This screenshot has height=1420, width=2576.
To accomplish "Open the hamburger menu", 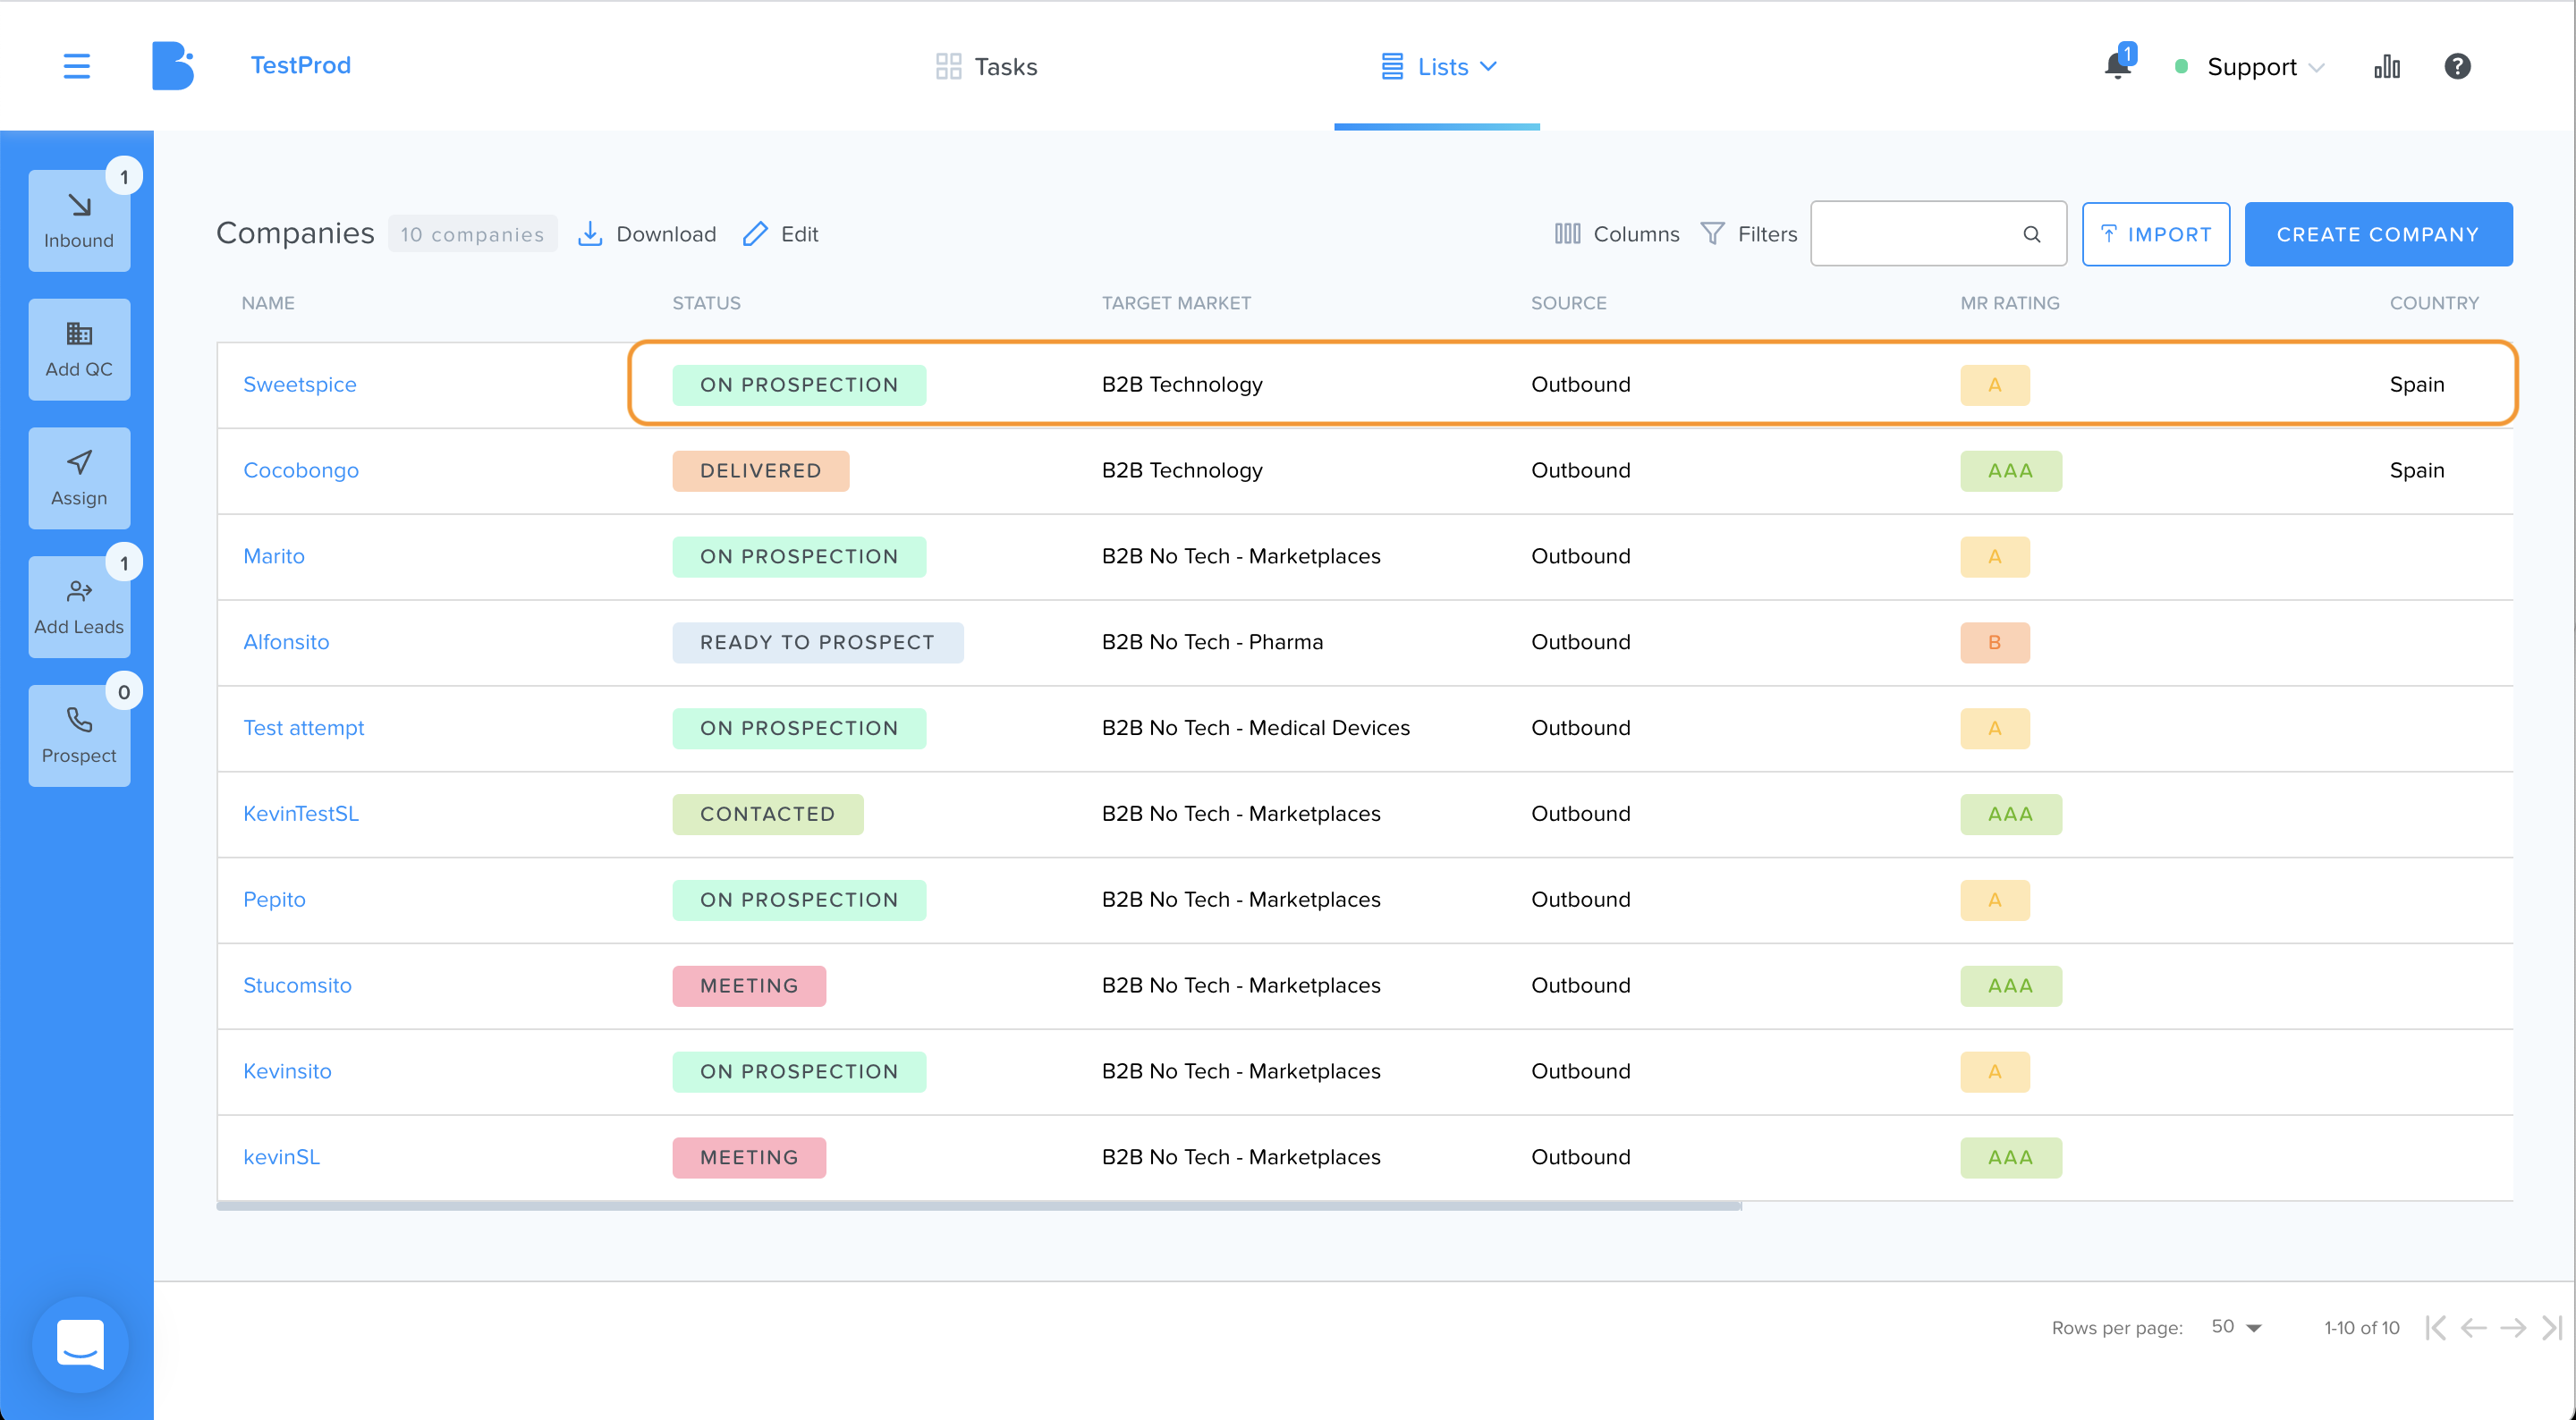I will click(77, 66).
